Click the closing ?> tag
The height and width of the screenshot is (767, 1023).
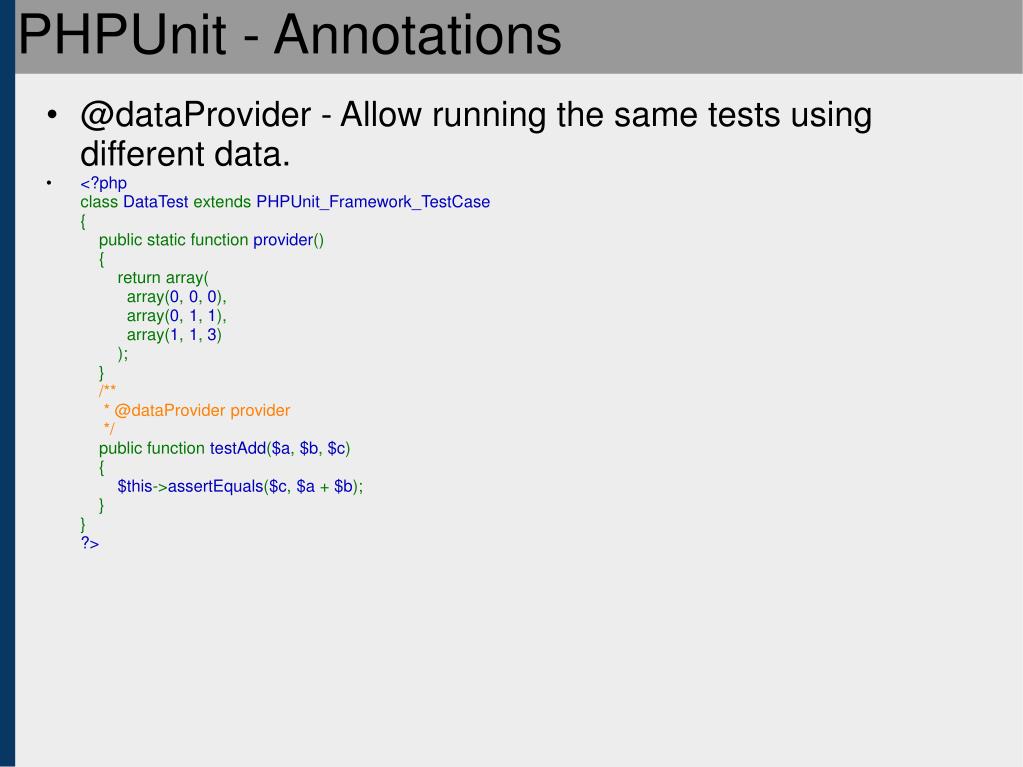coord(90,543)
